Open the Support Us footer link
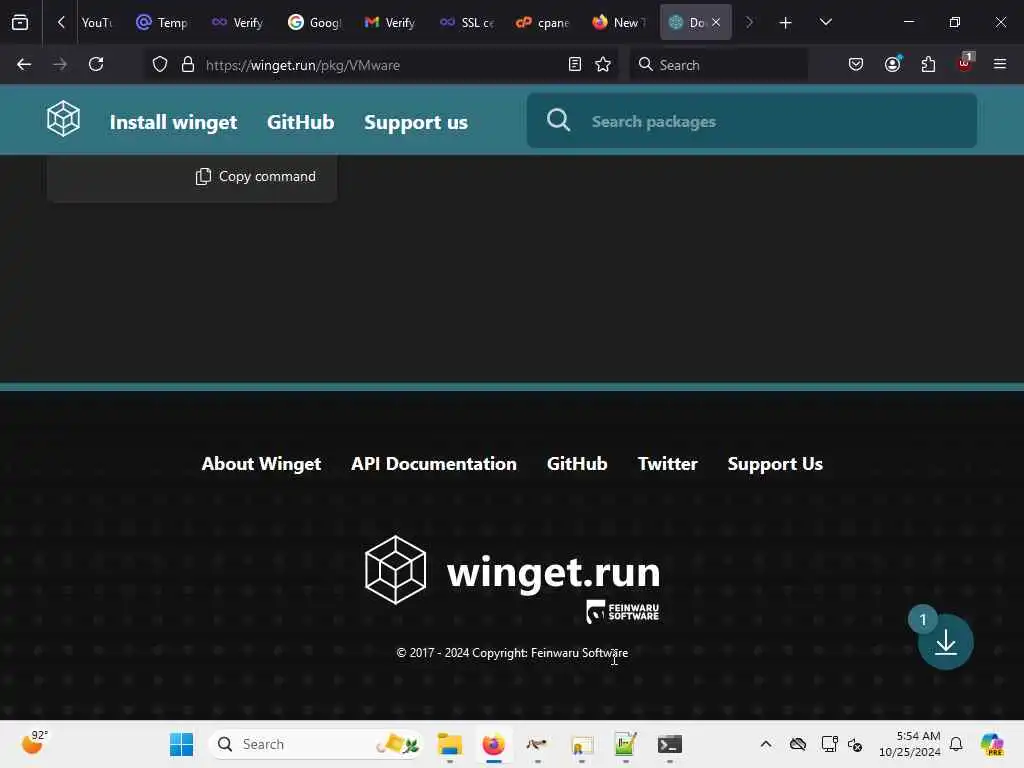The image size is (1024, 768). pyautogui.click(x=775, y=464)
